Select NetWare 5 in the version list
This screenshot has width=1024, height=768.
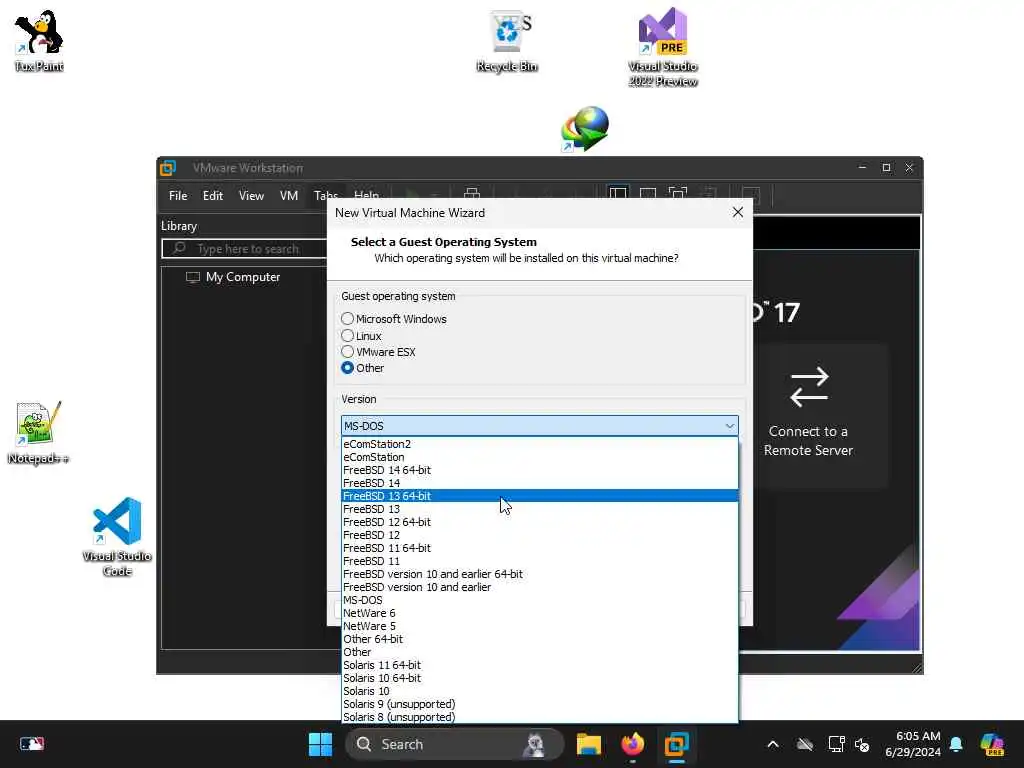pos(539,626)
